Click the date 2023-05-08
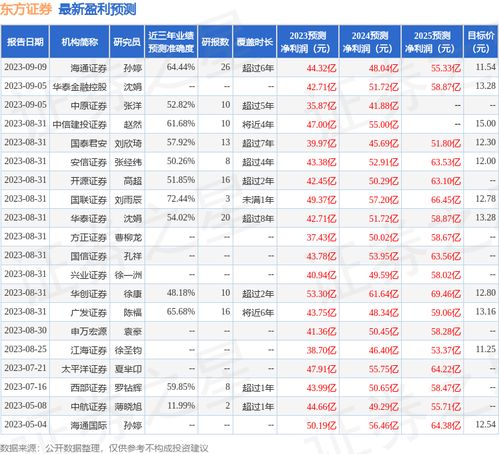 coord(25,406)
